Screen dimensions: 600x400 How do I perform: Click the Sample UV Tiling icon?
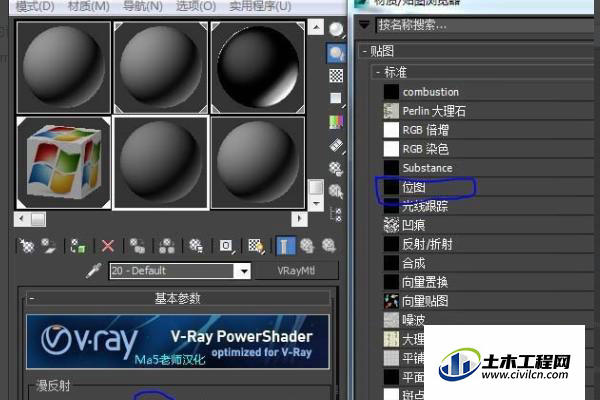(x=336, y=99)
